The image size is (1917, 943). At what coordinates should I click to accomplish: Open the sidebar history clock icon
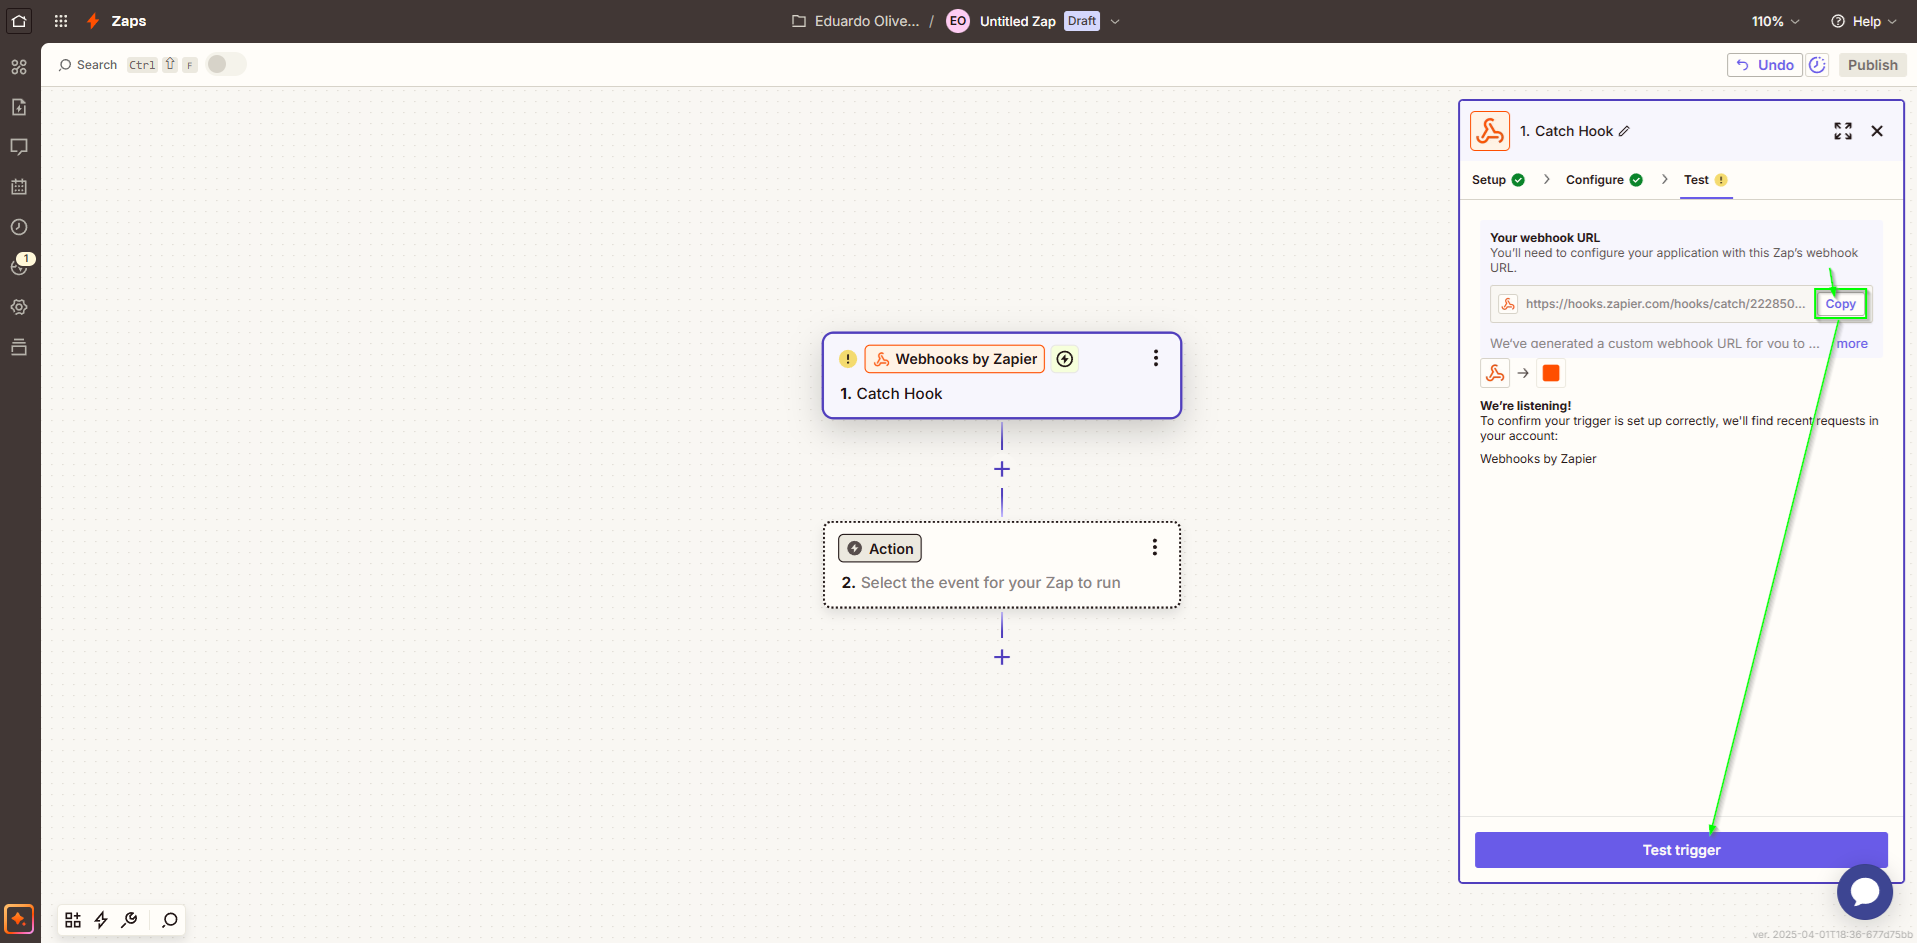19,227
